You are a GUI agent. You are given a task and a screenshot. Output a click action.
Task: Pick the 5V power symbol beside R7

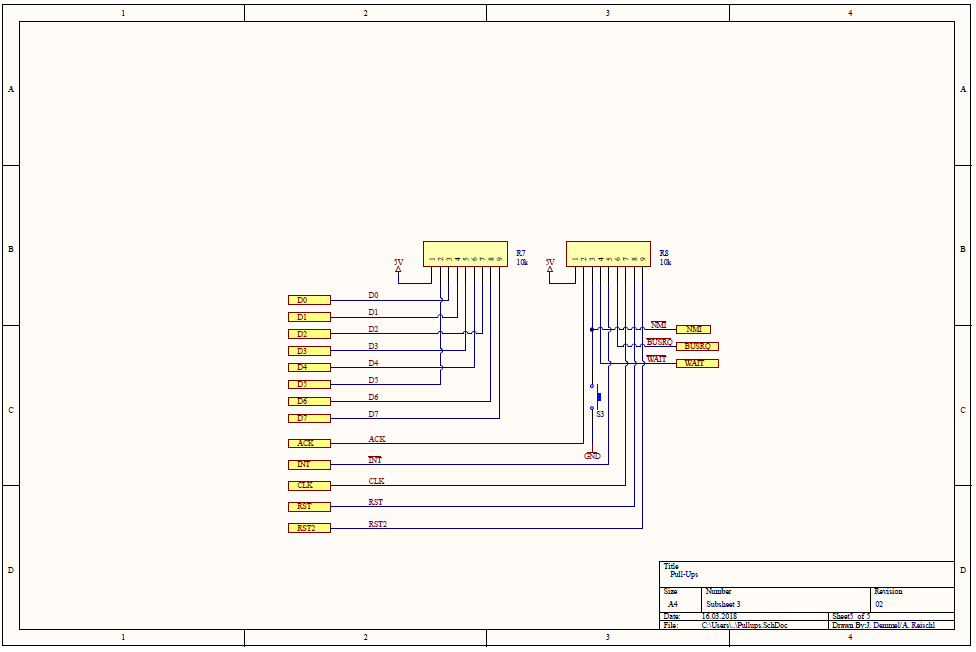coord(398,266)
